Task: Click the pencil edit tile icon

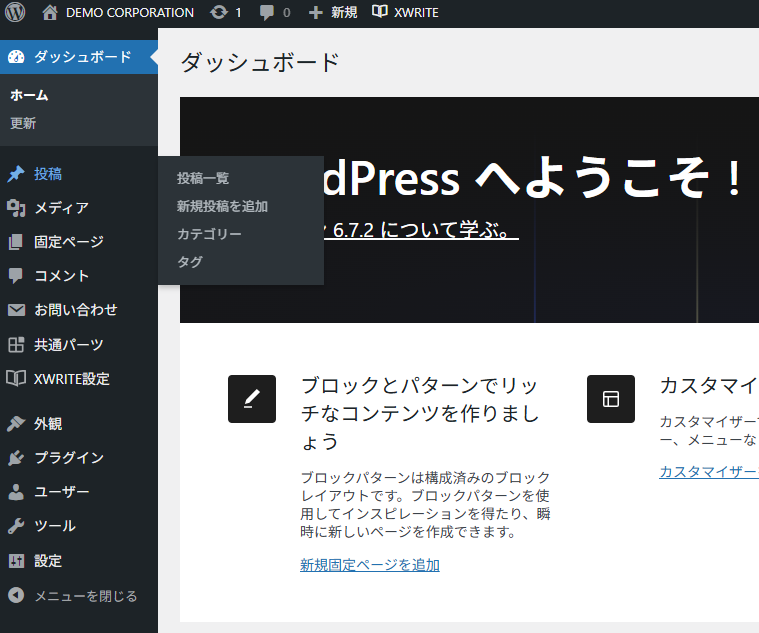Action: [x=252, y=399]
